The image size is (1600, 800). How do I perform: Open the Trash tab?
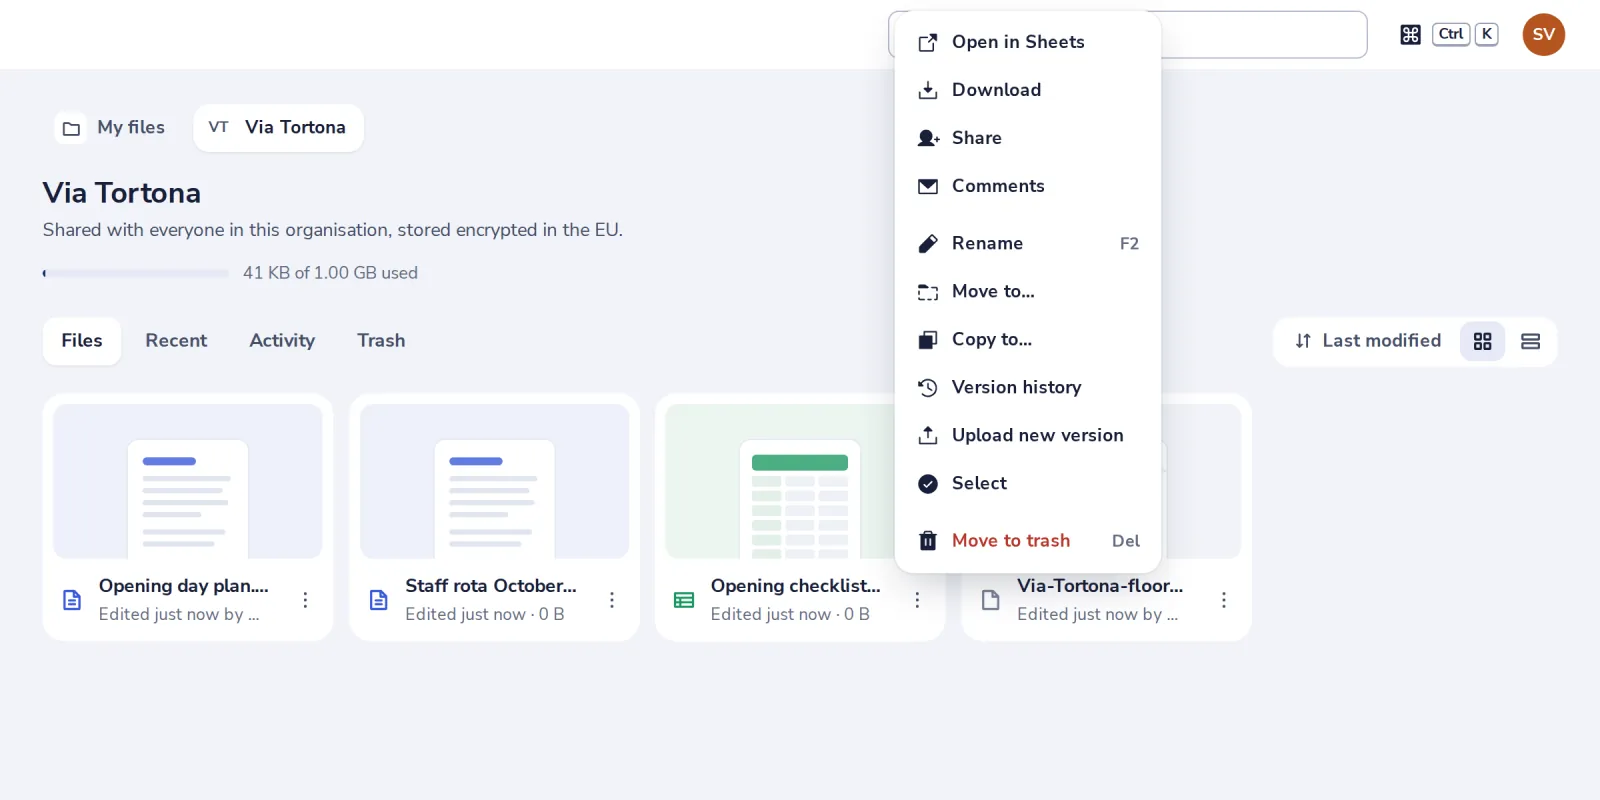pos(381,341)
